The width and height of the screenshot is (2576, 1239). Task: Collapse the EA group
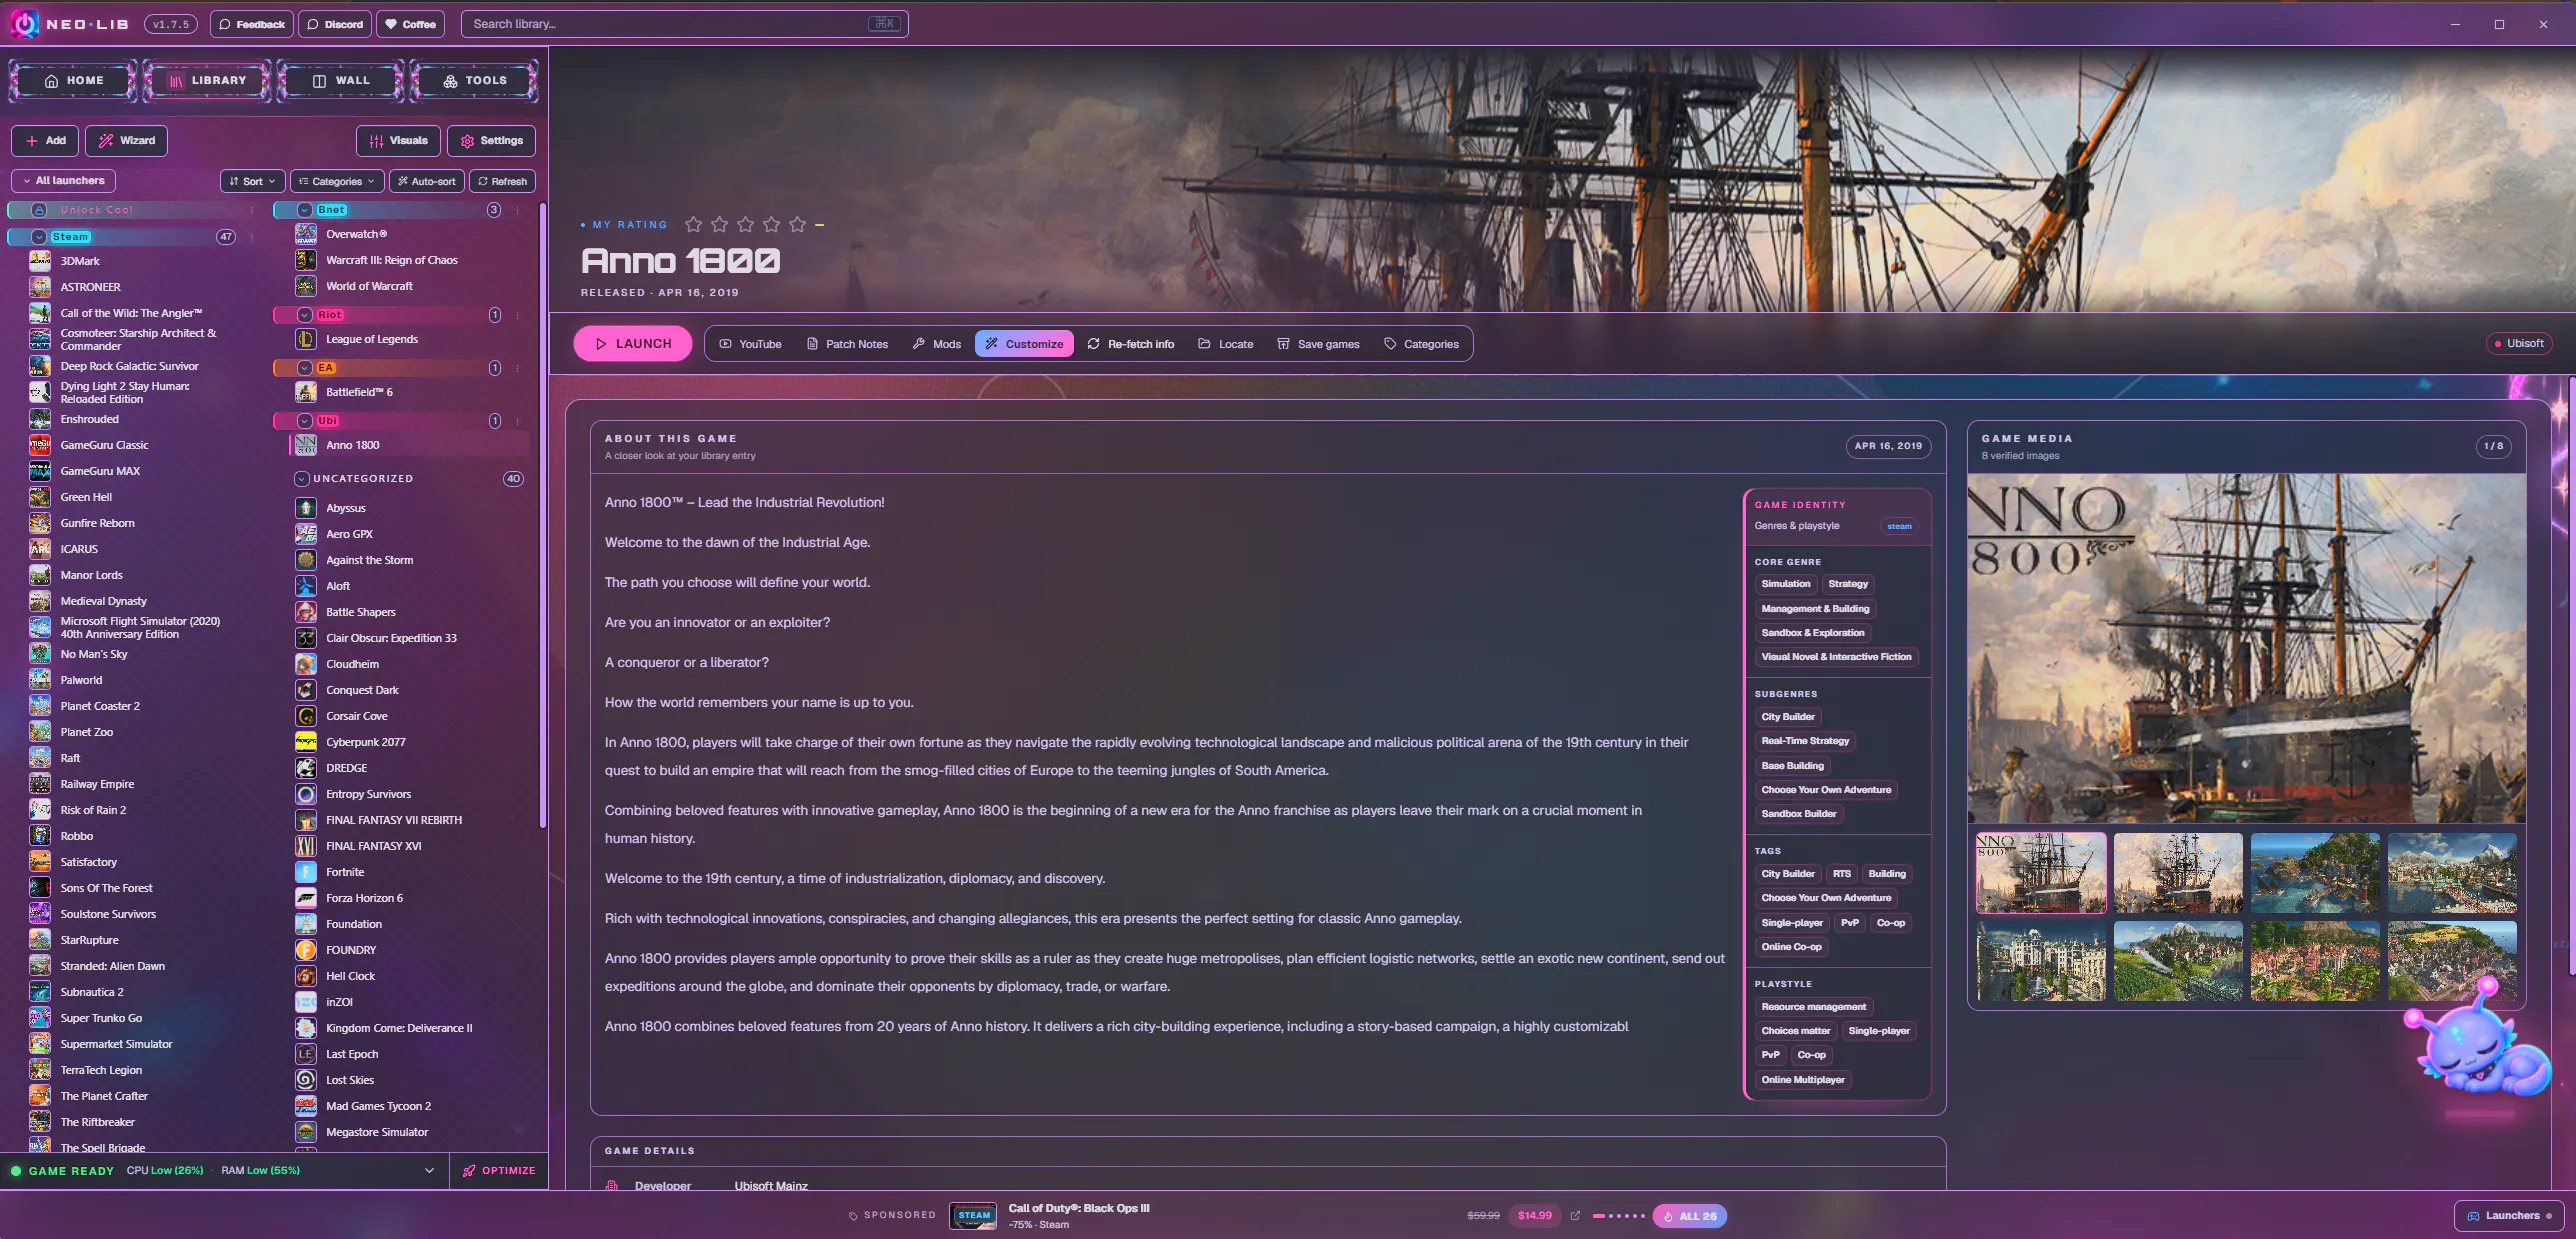(x=304, y=368)
